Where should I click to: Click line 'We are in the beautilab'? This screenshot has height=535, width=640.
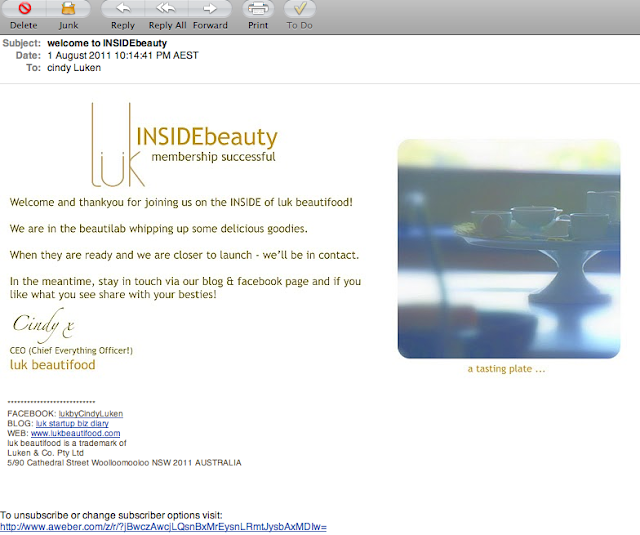[158, 229]
